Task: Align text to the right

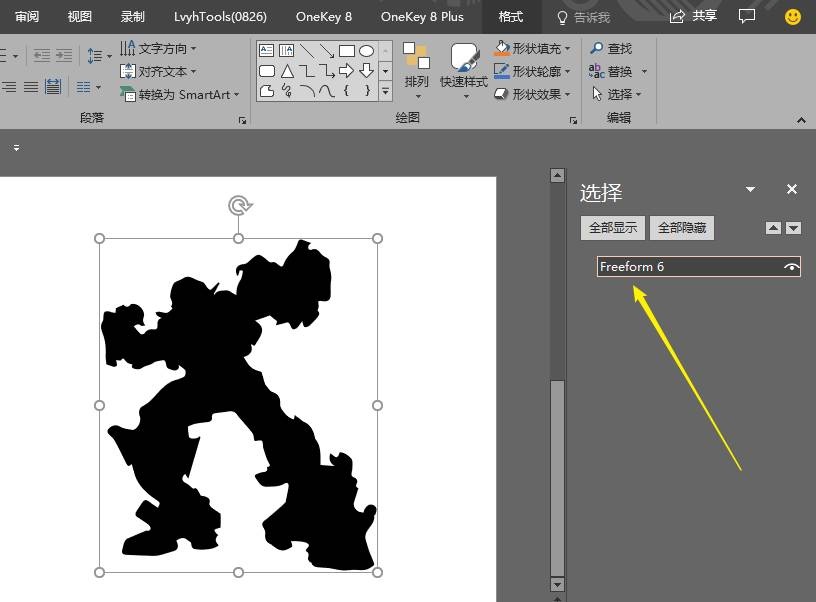Action: pos(9,87)
